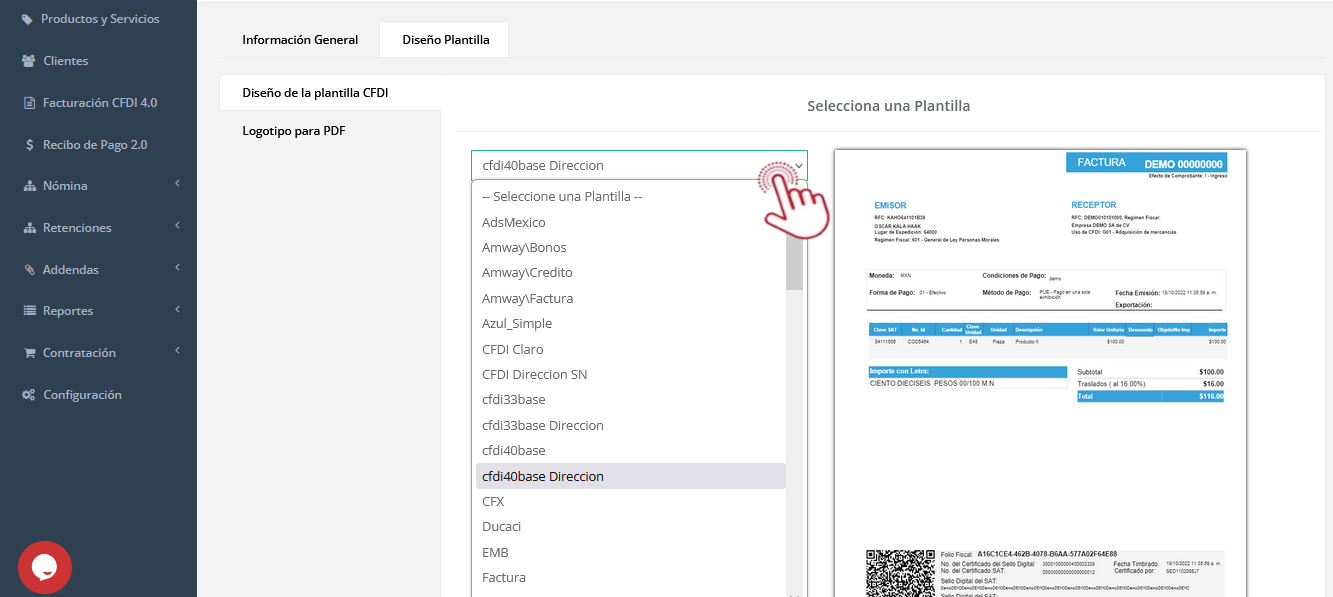This screenshot has height=597, width=1333.
Task: Open the cfdi40base Direccion template dropdown
Action: [638, 165]
